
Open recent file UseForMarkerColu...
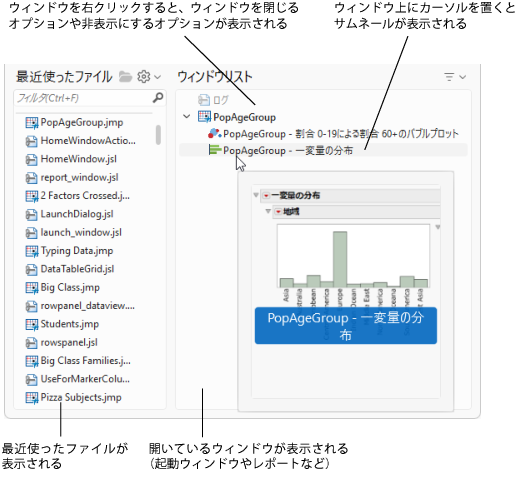coord(85,379)
